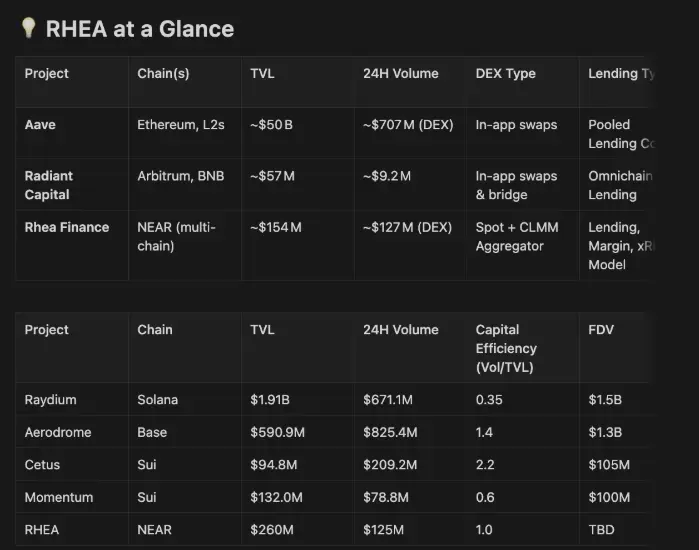Select the '~$50 B' TVL value
The image size is (699, 550).
pyautogui.click(x=271, y=125)
